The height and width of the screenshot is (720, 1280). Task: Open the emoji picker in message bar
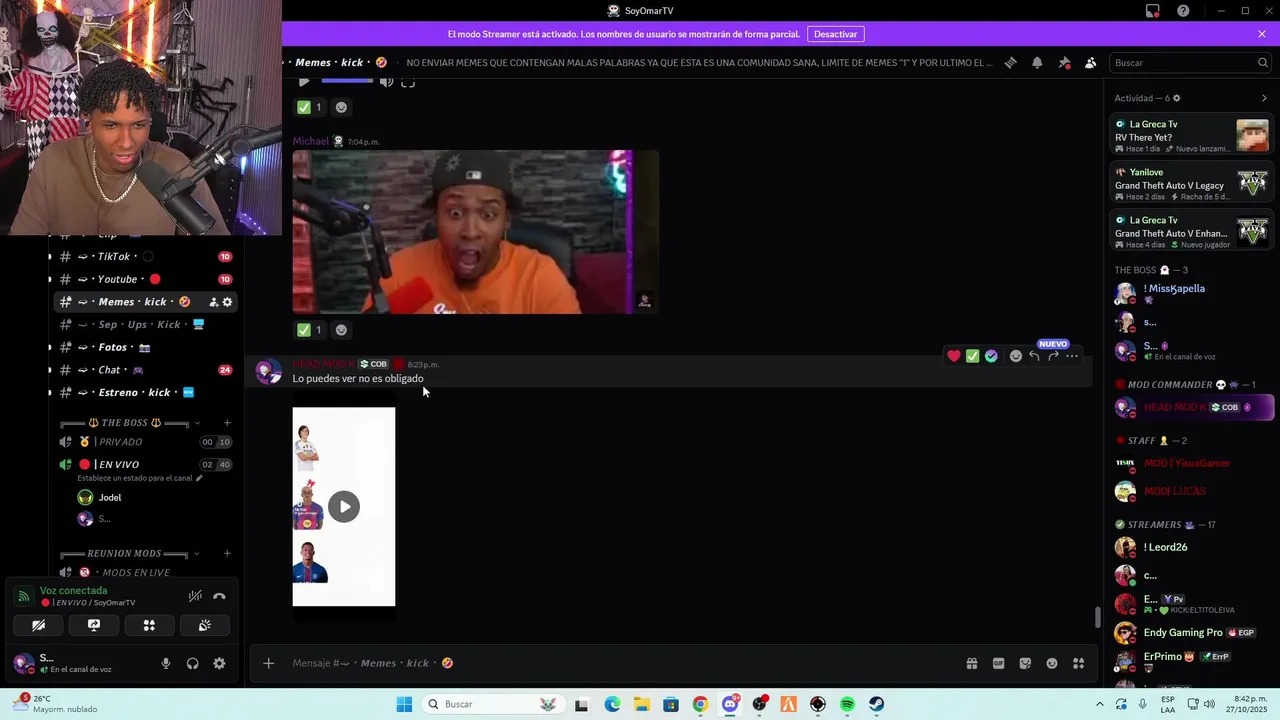coord(1052,663)
